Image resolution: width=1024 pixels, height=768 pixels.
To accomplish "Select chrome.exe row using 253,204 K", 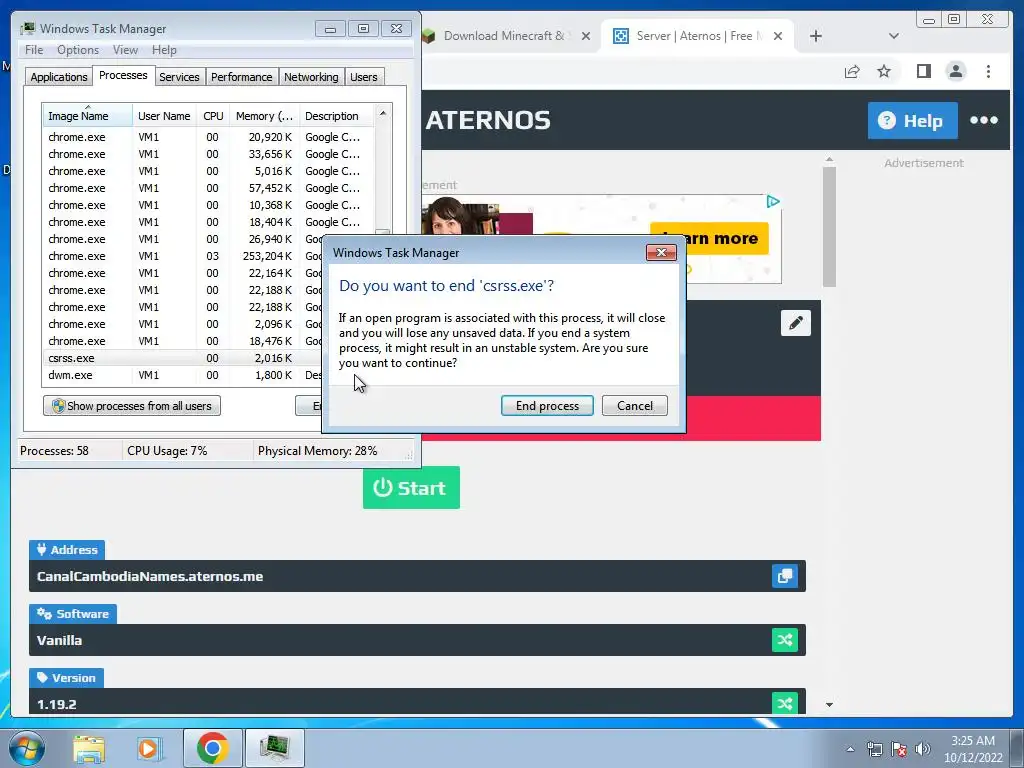I will point(184,256).
